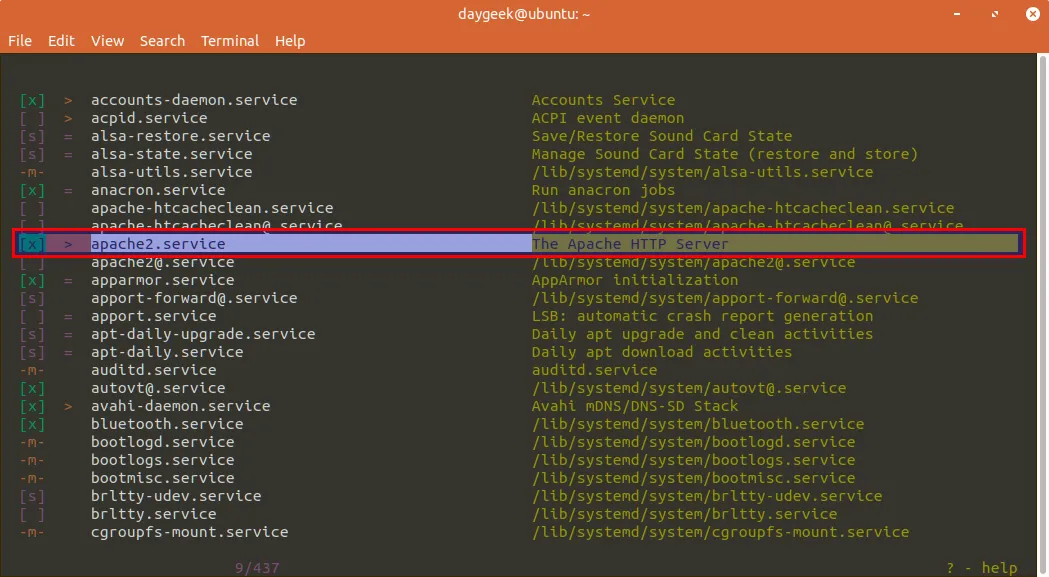Viewport: 1049px width, 577px height.
Task: Click the running arrow beside avahi-daemon.service
Action: (68, 406)
